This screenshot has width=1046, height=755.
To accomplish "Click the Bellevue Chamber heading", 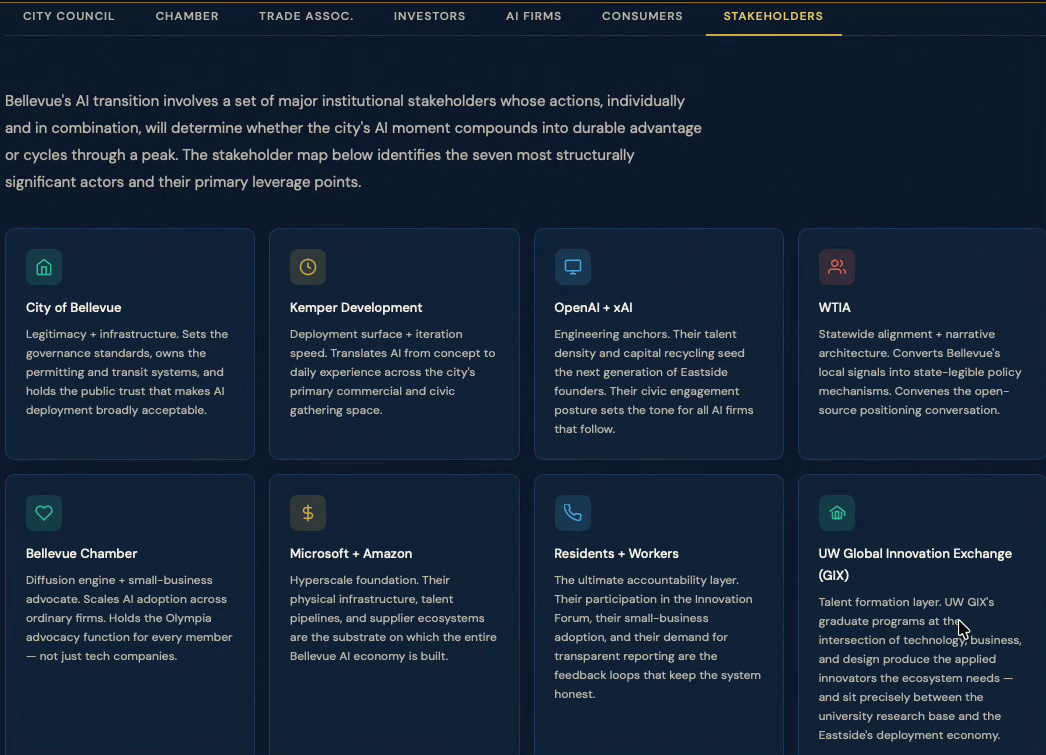I will tap(81, 554).
